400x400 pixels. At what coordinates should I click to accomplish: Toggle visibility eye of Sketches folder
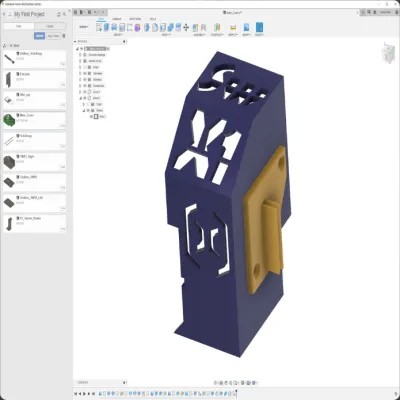[85, 79]
